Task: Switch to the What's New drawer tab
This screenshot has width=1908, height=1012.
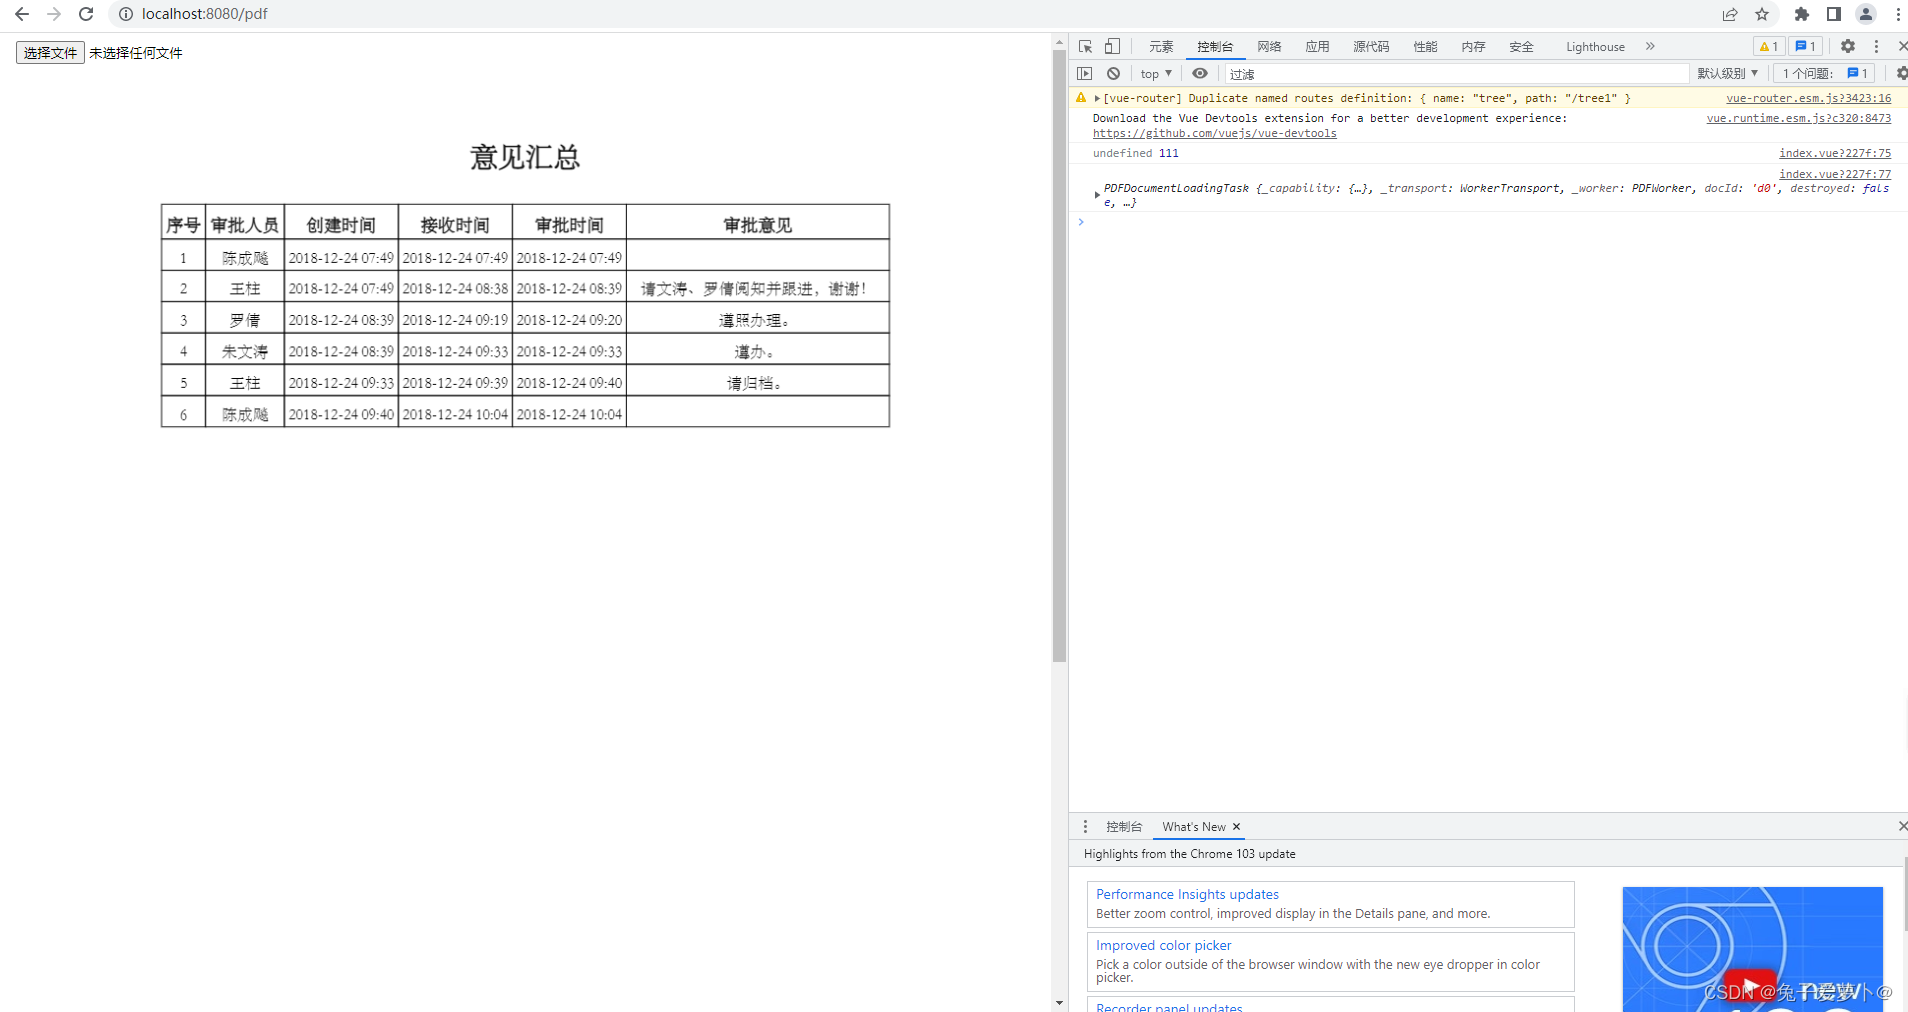Action: (x=1195, y=827)
